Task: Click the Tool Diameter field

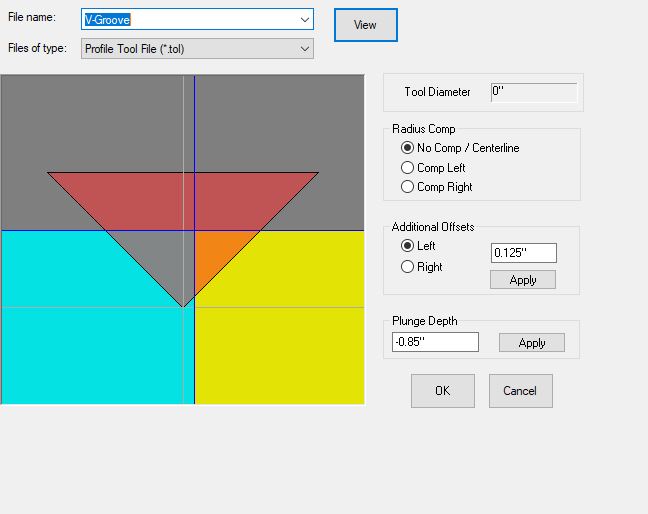Action: [534, 92]
